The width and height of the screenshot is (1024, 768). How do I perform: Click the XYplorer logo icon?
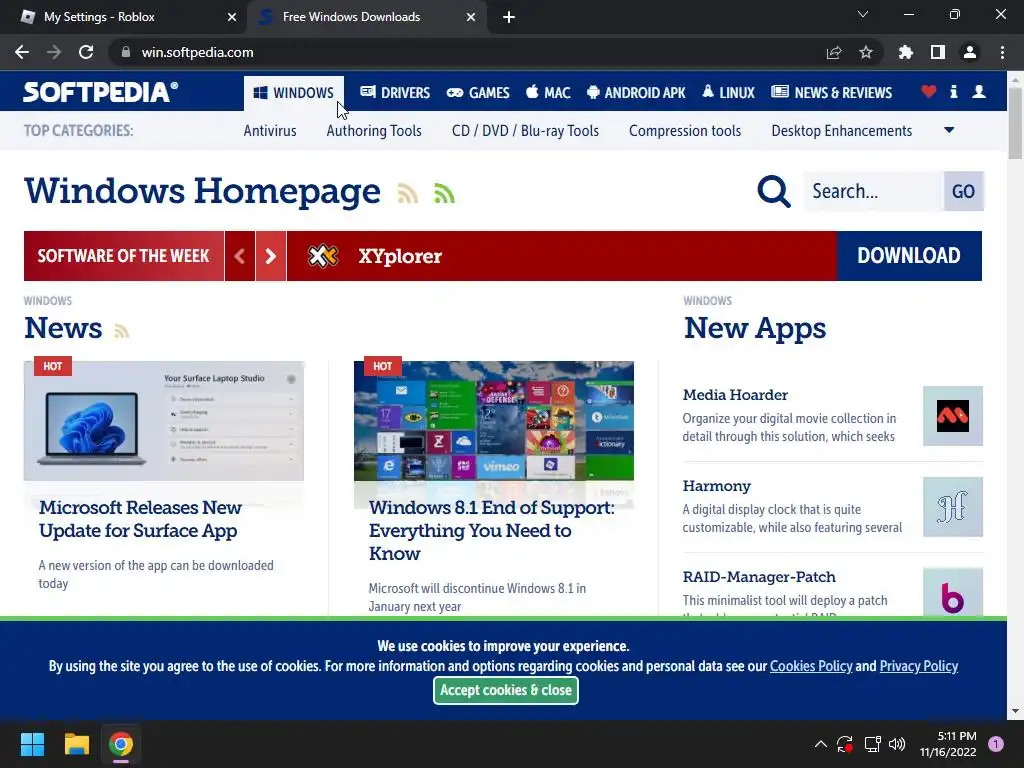click(x=323, y=256)
